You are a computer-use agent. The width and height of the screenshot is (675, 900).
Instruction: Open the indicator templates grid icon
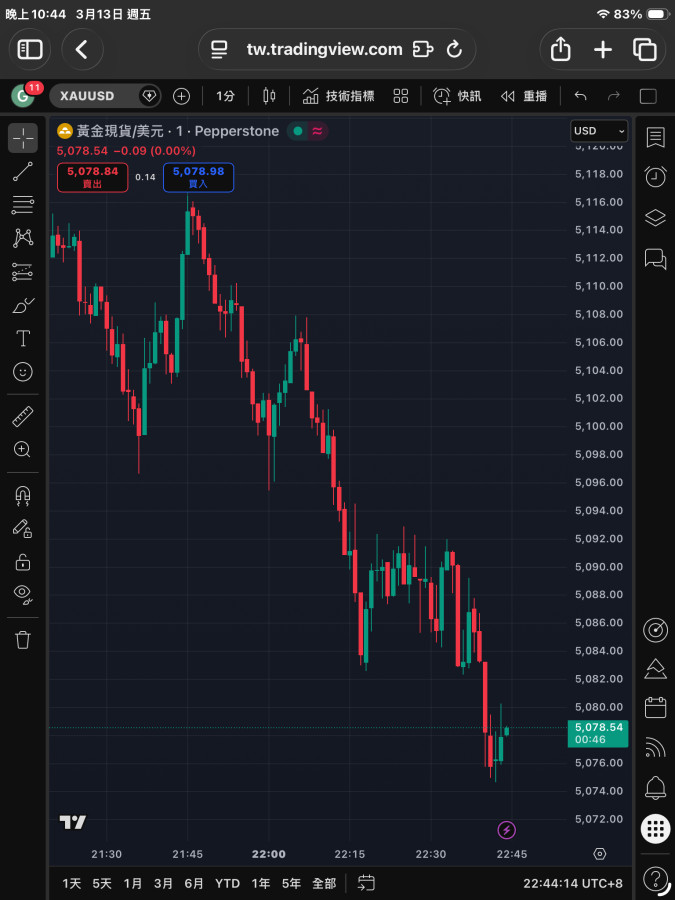point(401,96)
